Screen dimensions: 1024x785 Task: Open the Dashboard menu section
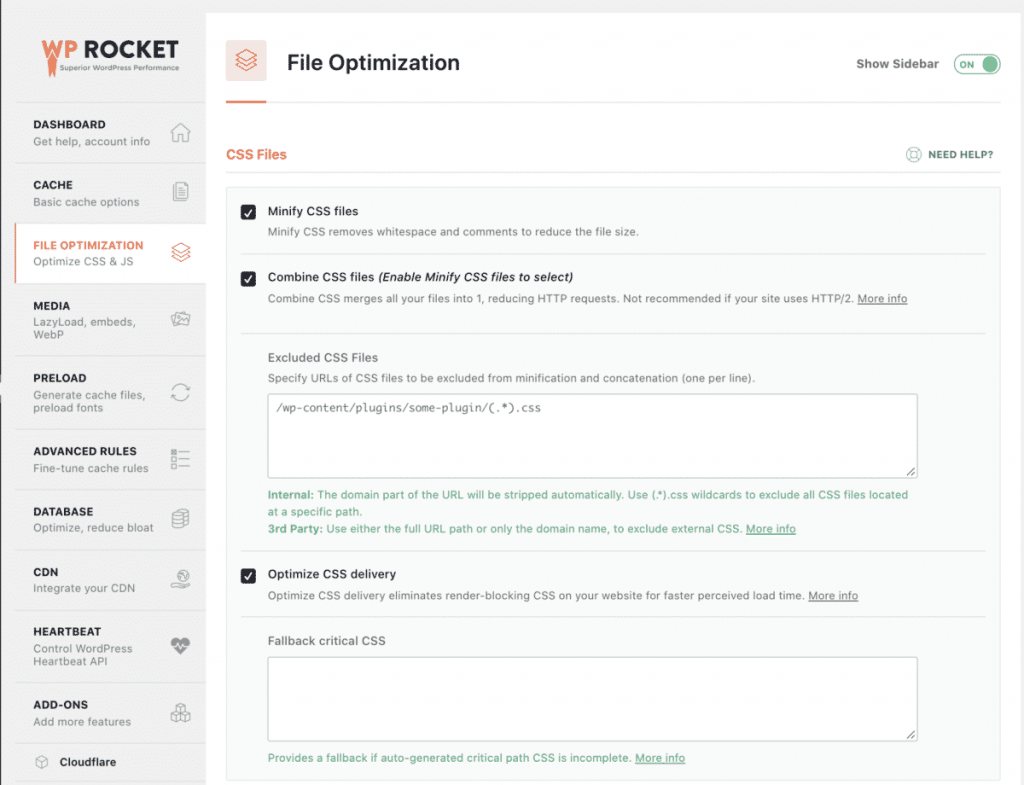click(x=110, y=133)
